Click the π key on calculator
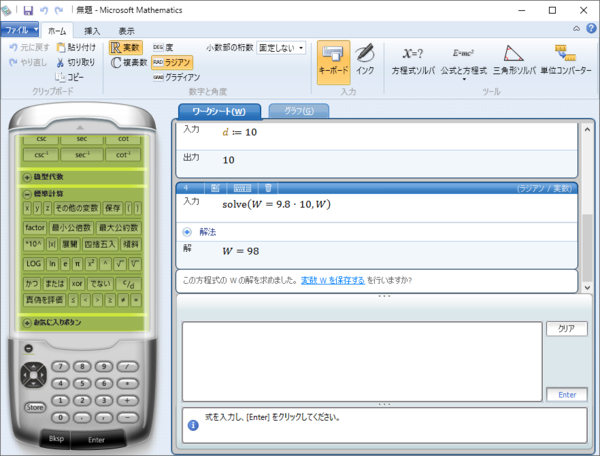This screenshot has width=600, height=456. click(77, 264)
